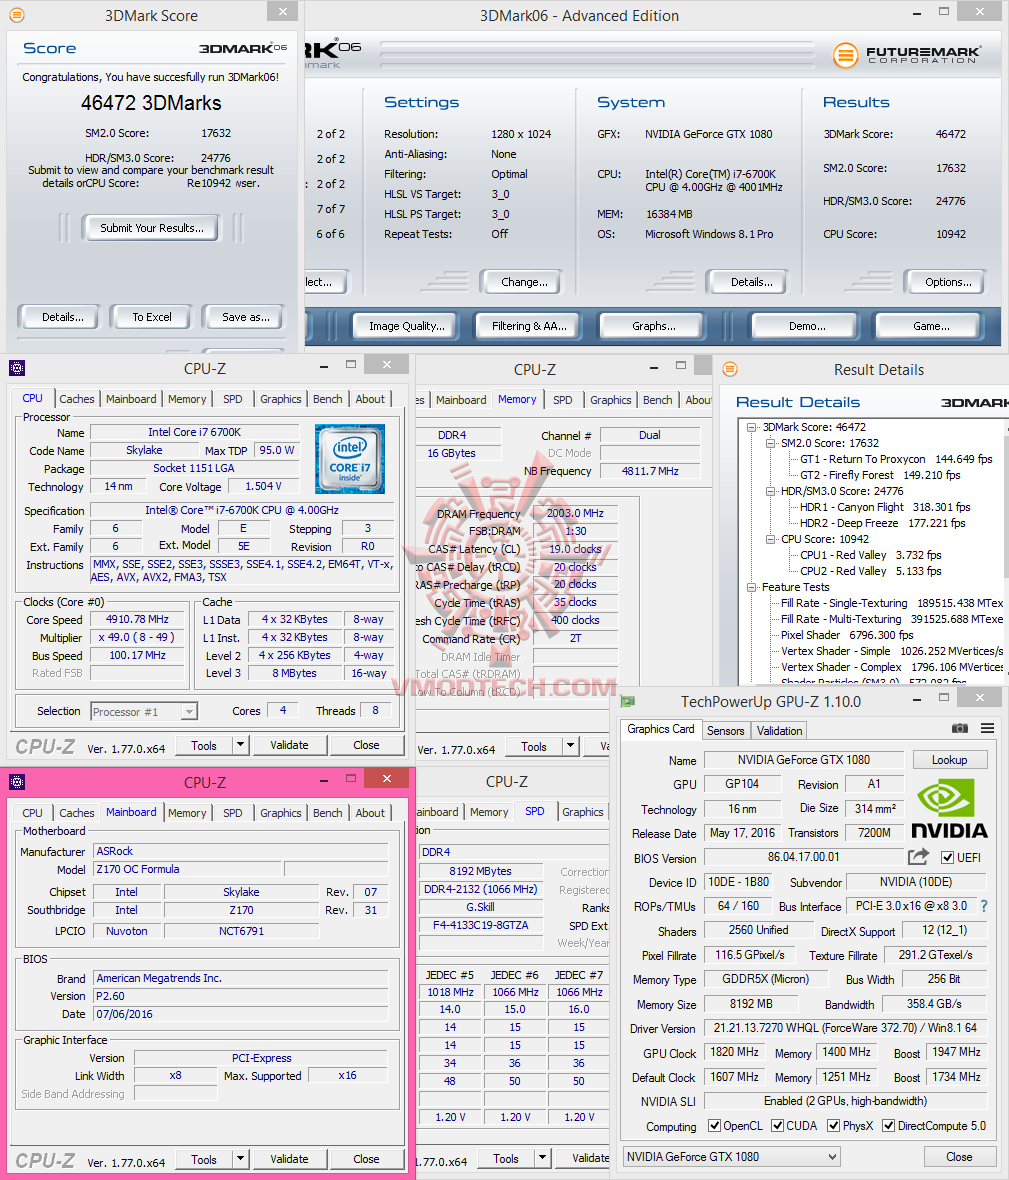This screenshot has width=1009, height=1180.
Task: Click the Core Speed 4910.78 MHz field
Action: [138, 619]
